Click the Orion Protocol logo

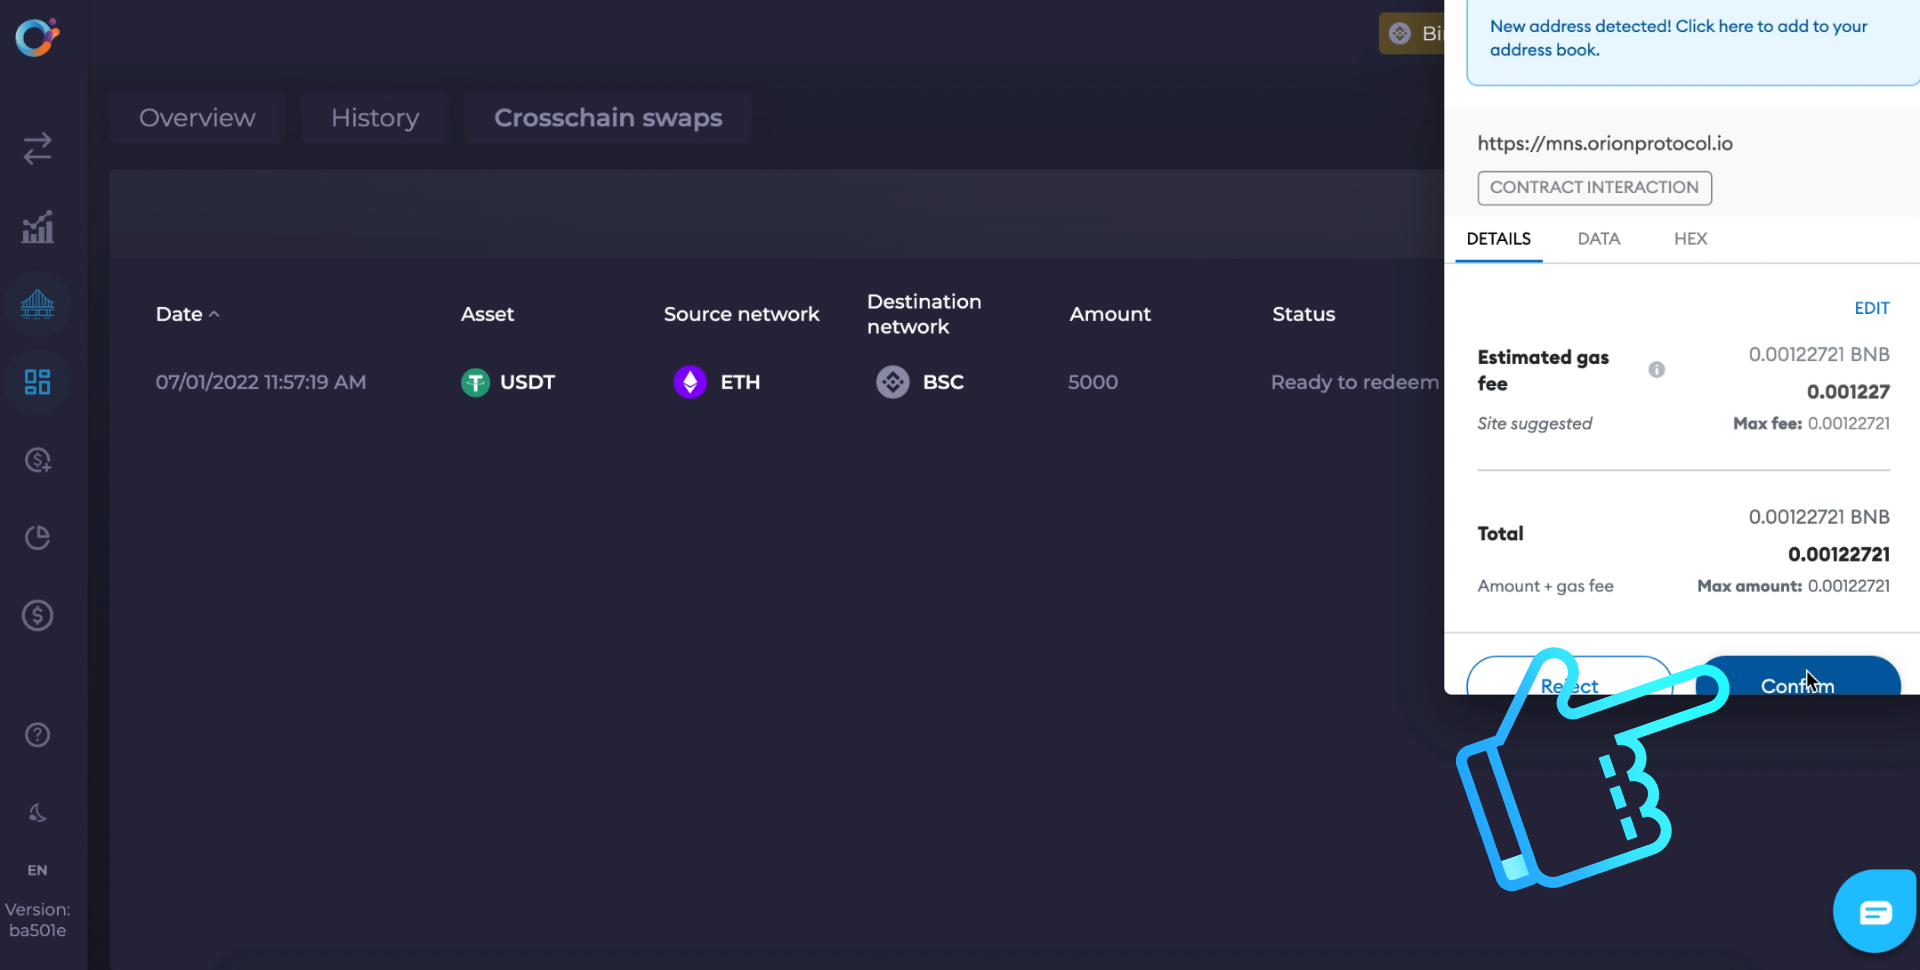tap(37, 37)
